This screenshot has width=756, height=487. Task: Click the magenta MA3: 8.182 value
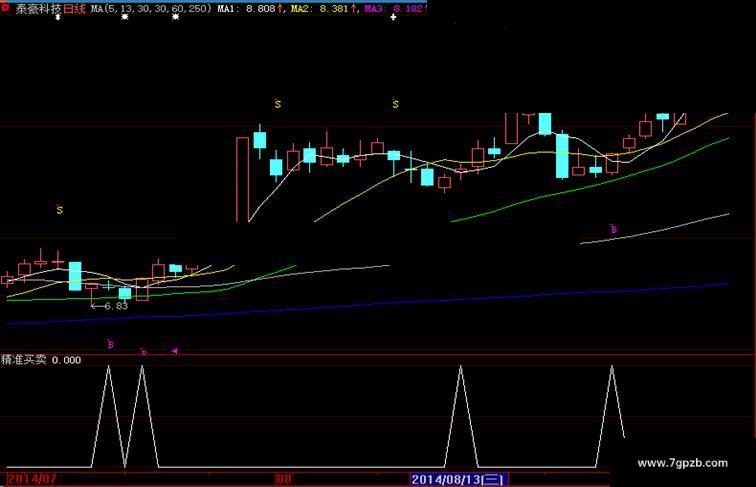pos(393,9)
